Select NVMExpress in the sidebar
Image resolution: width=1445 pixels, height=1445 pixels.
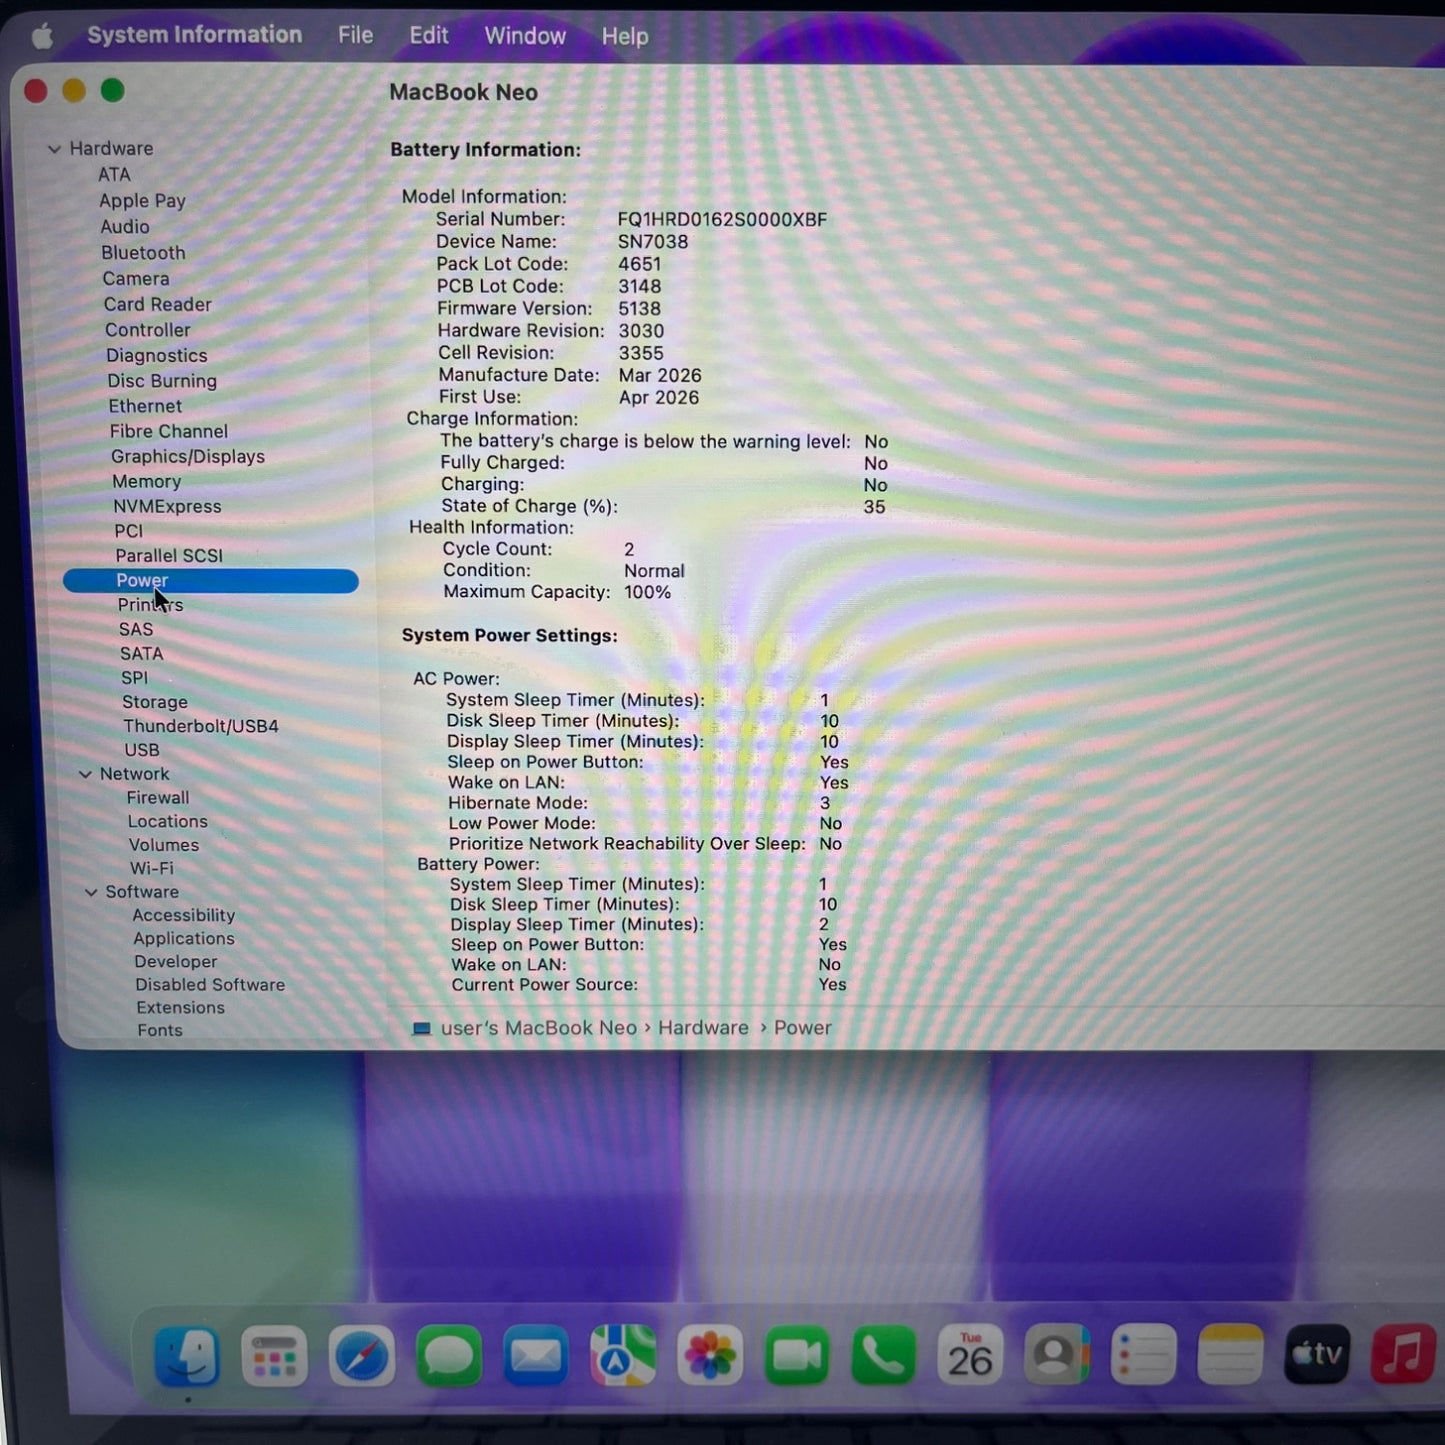coord(167,507)
